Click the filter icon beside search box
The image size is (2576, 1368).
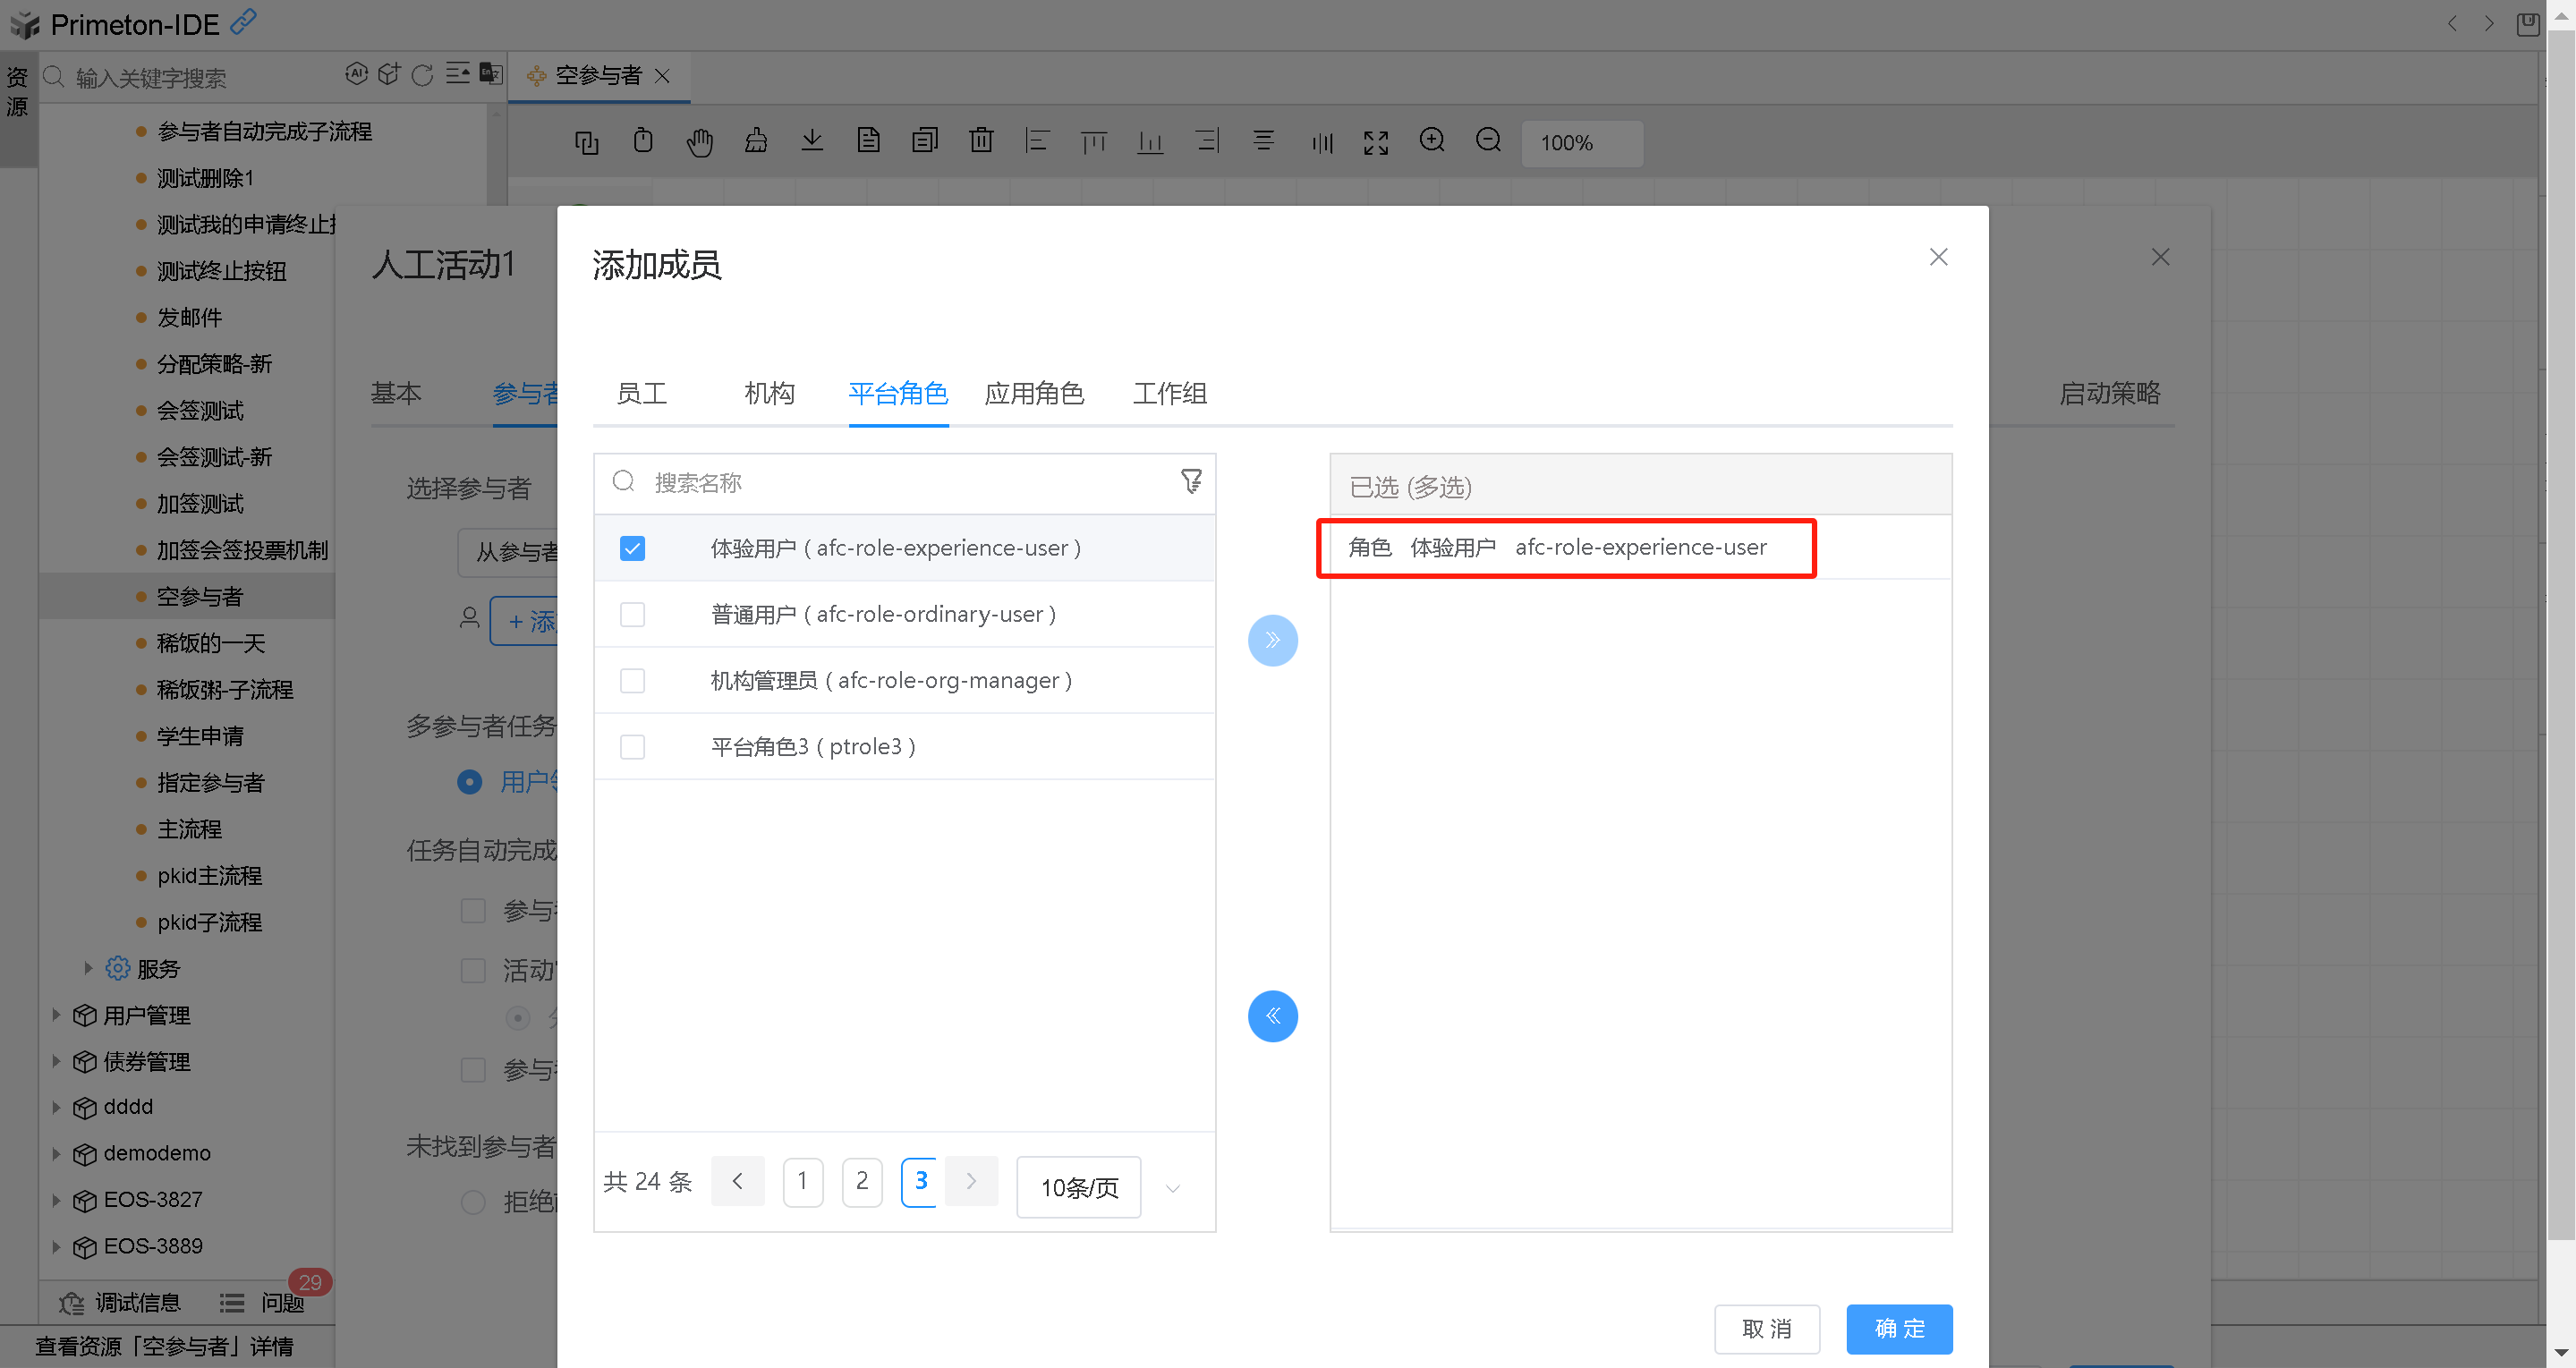tap(1190, 482)
